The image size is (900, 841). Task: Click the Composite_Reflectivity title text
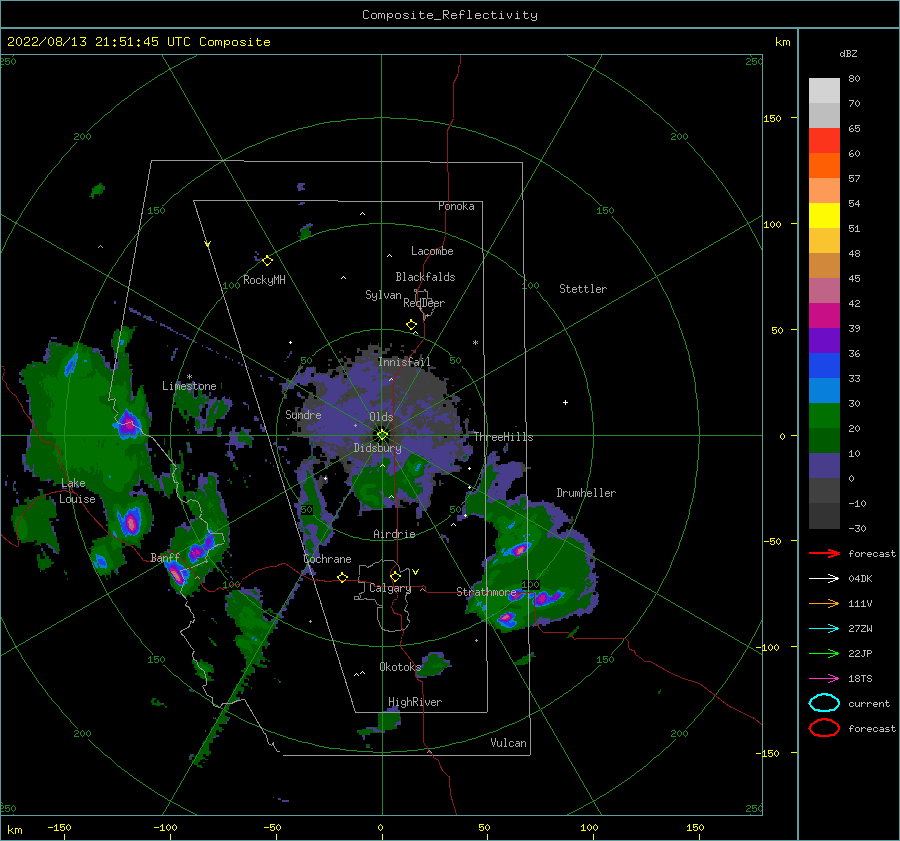click(450, 15)
